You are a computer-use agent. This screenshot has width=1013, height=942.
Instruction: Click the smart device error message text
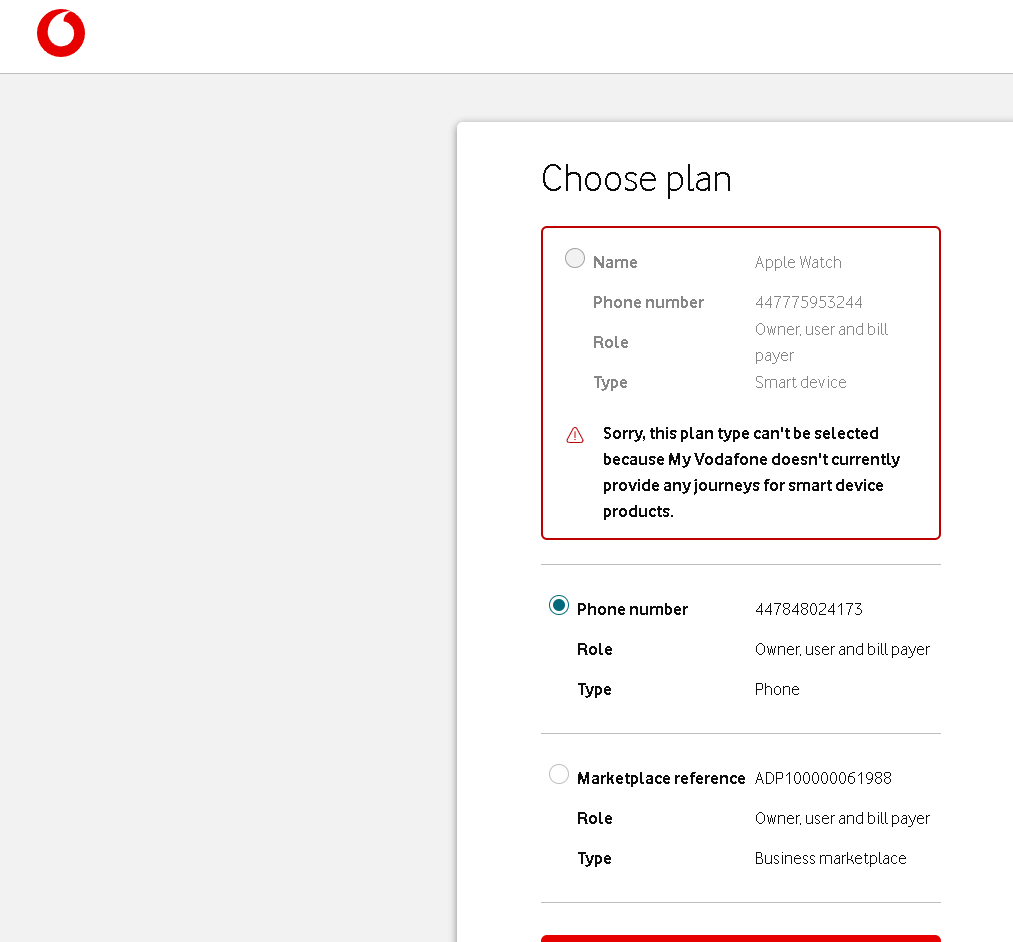tap(751, 472)
